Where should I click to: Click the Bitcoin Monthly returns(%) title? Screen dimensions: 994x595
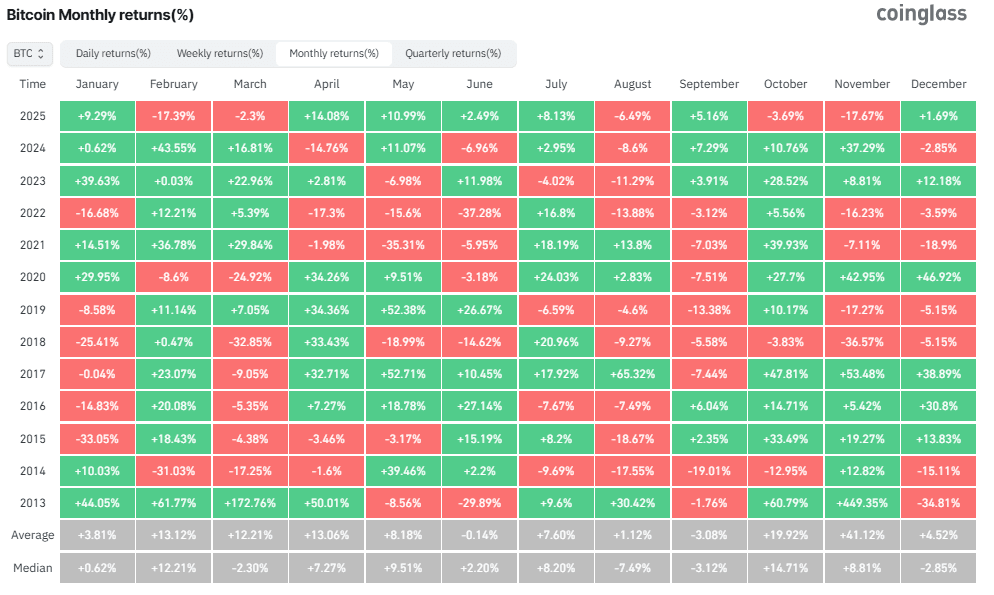tap(100, 15)
